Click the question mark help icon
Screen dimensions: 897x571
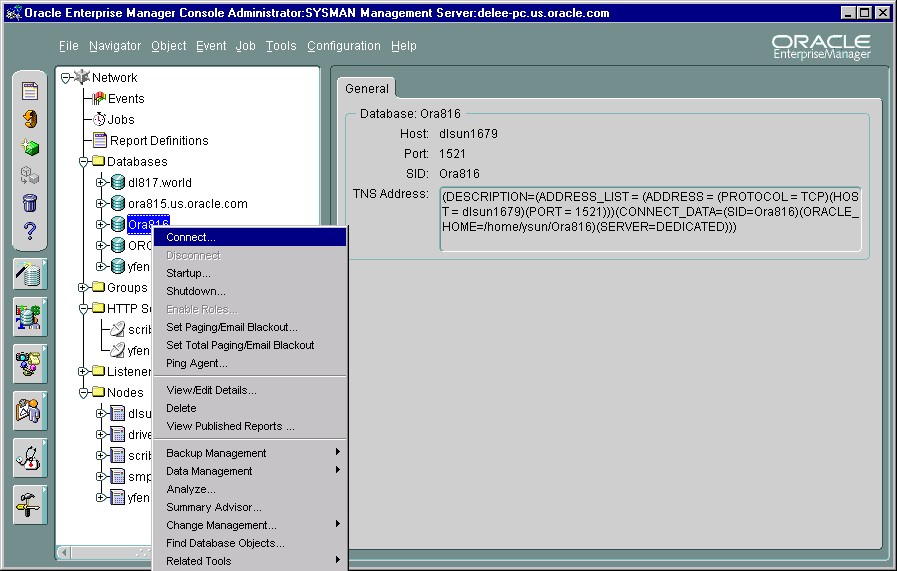coord(30,232)
